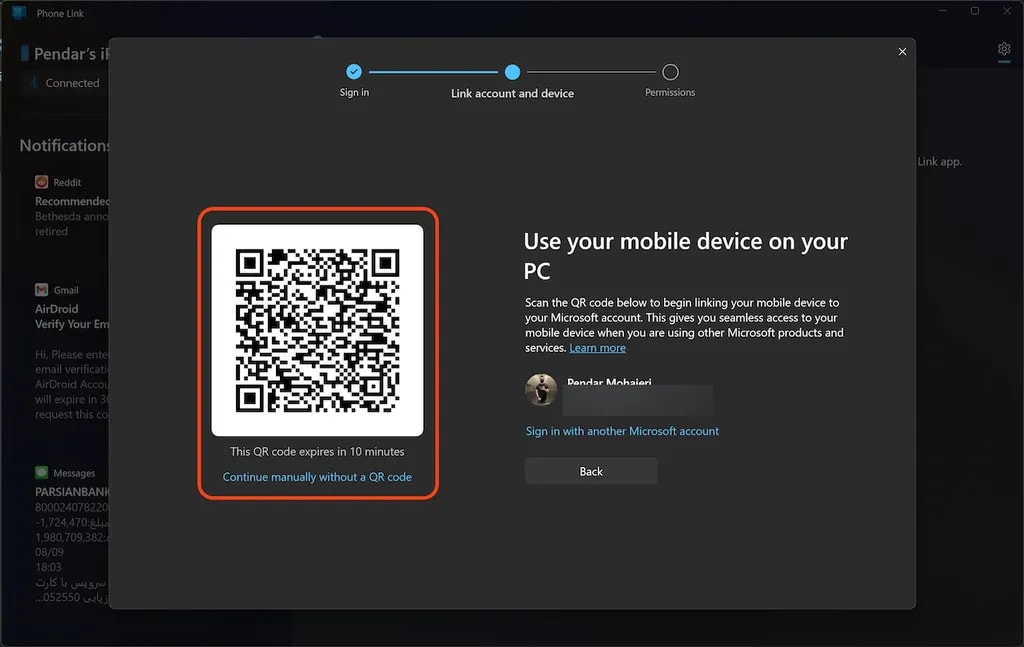Click the Gmail notification app icon
Viewport: 1024px width, 647px height.
(42, 290)
